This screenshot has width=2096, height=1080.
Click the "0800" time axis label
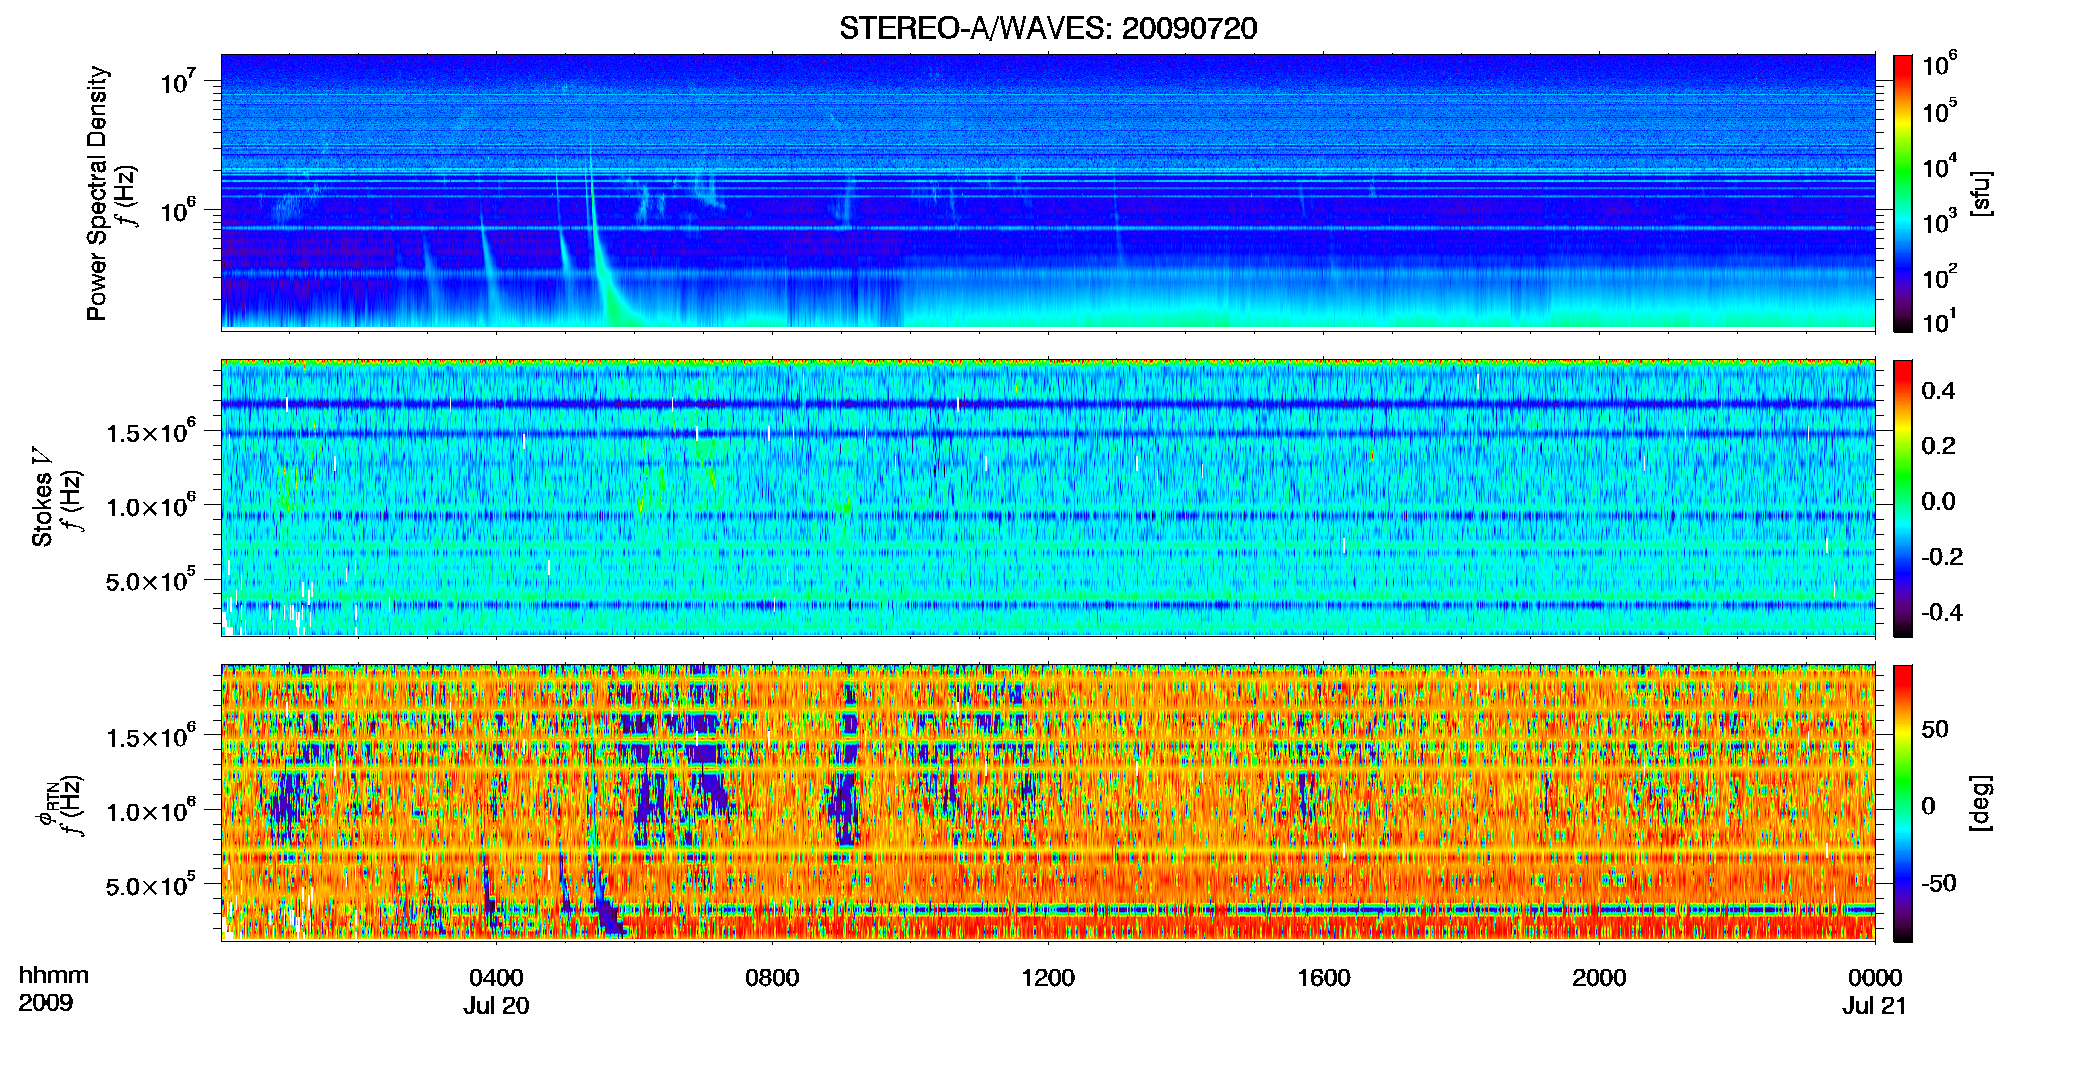tap(772, 977)
